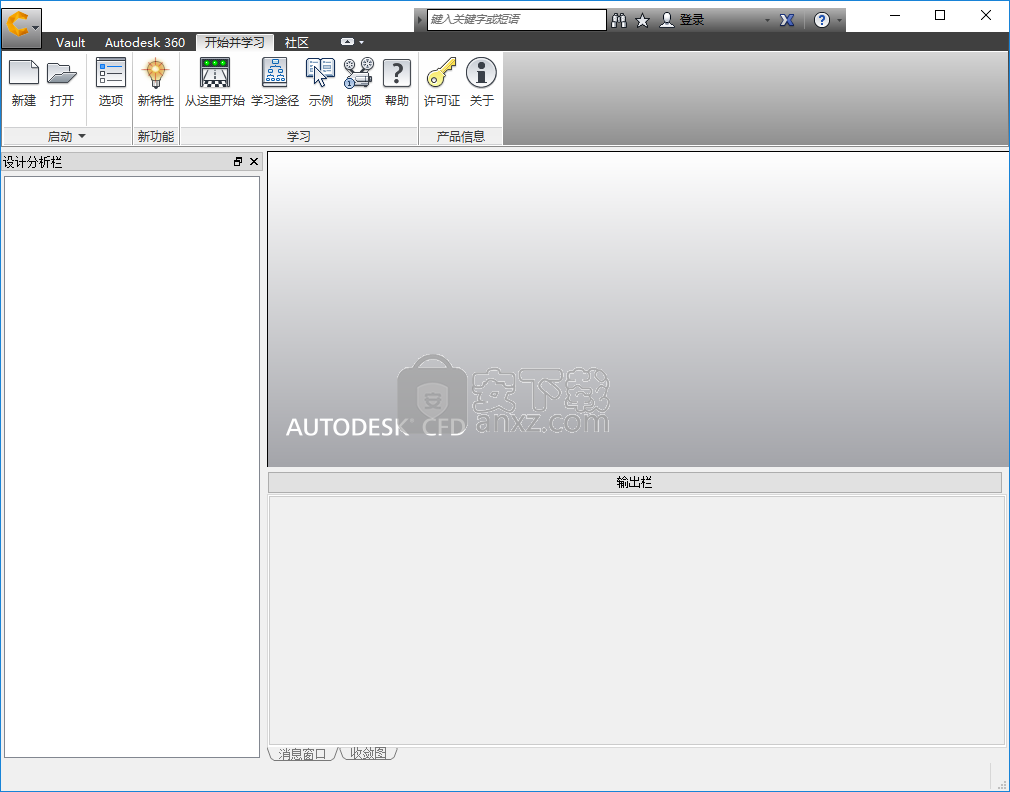The image size is (1010, 792).
Task: Float the 设计分析栏 panel with restore icon
Action: 238,162
